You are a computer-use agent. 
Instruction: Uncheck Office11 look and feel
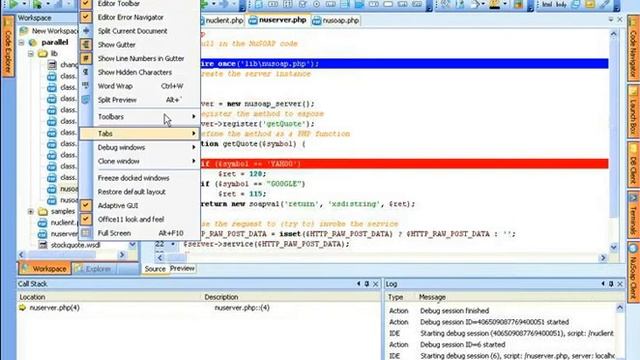tap(86, 219)
